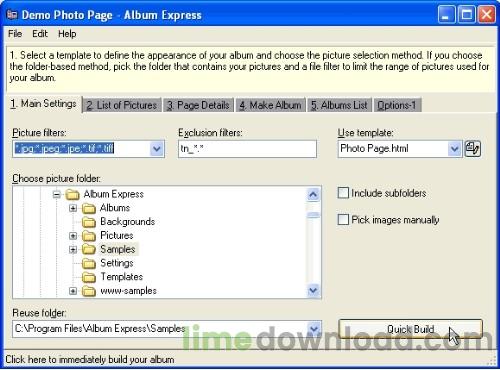
Task: Open the Make Album tab
Action: [270, 105]
